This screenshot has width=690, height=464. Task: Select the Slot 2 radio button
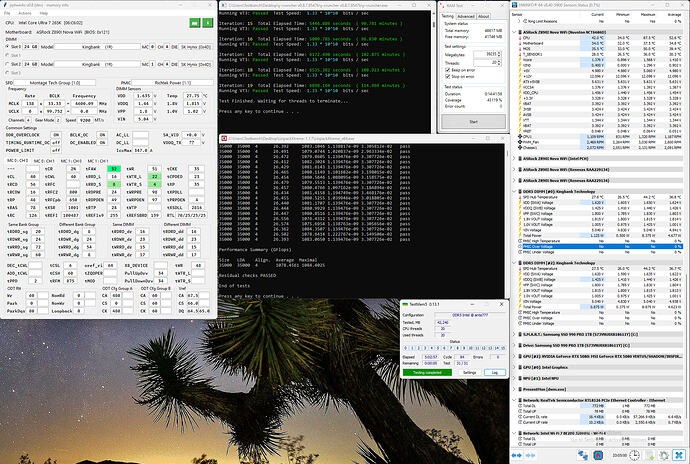[7, 64]
